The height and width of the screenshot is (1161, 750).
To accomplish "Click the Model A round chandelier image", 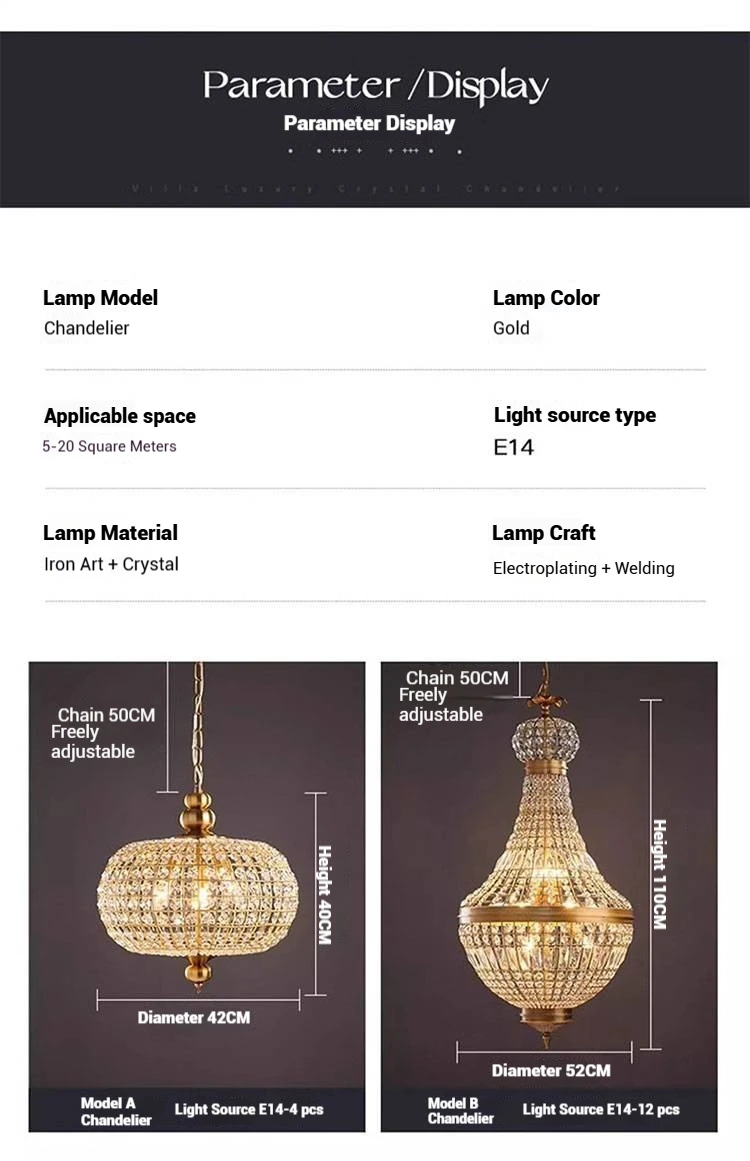I will [197, 882].
